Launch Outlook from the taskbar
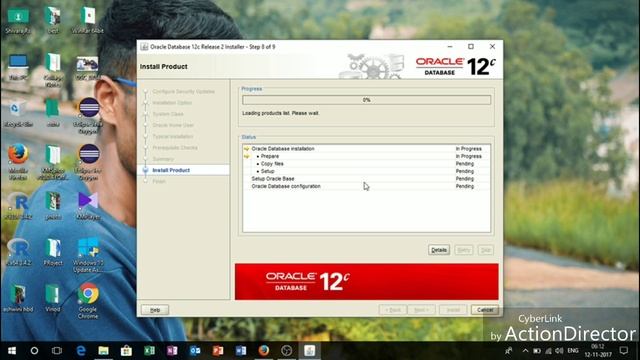The image size is (640, 360). point(195,351)
